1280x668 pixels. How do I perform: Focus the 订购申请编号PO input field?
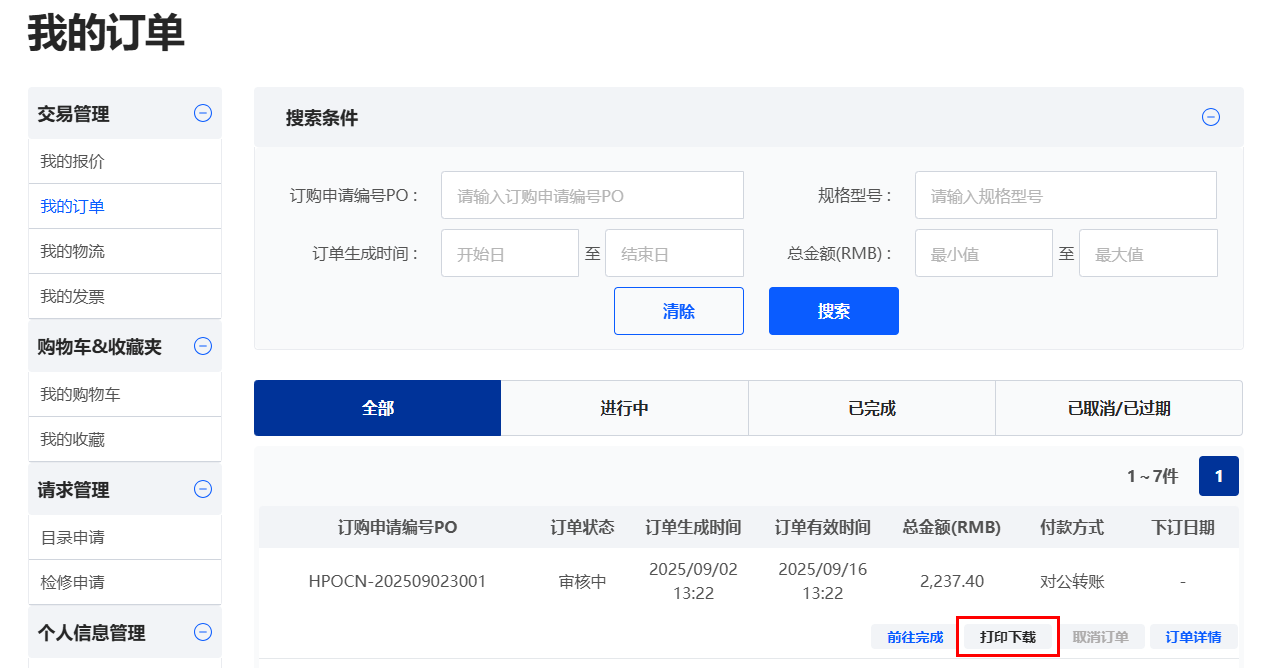(x=592, y=196)
